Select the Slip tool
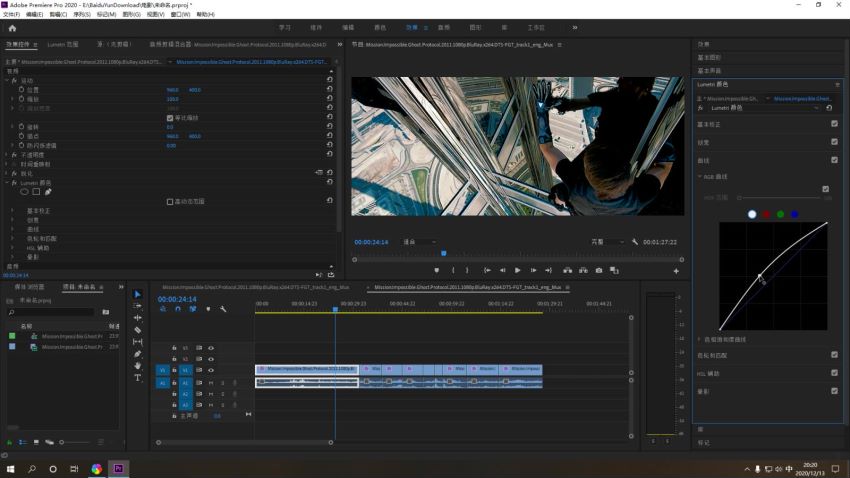Image resolution: width=850 pixels, height=478 pixels. pyautogui.click(x=137, y=342)
